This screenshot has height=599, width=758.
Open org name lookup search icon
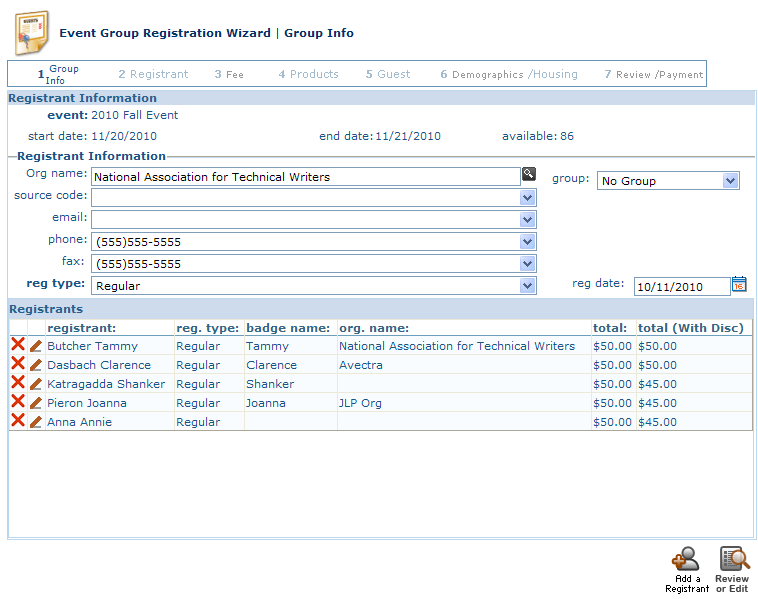529,174
